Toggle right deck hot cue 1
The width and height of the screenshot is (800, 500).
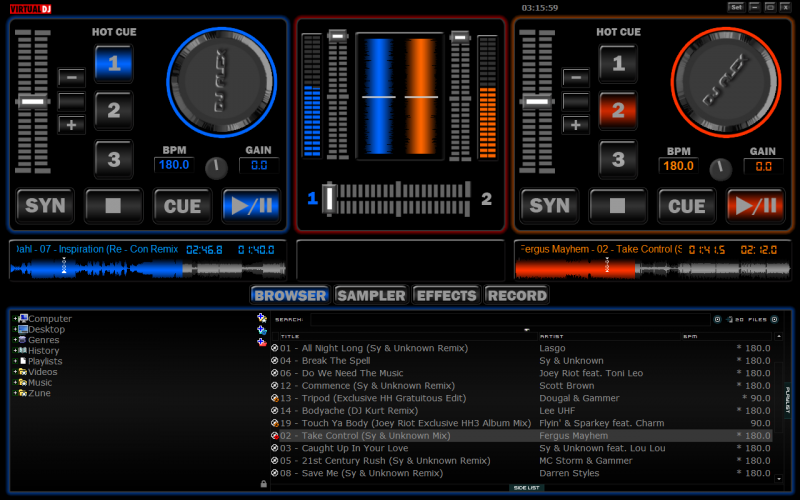tap(618, 63)
